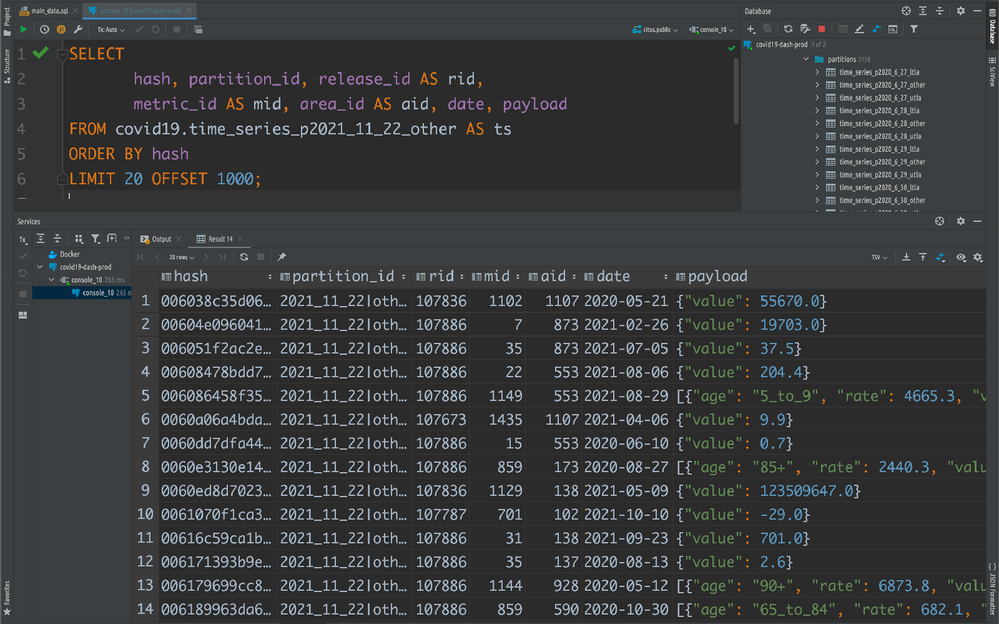Open TSV export format dropdown
The width and height of the screenshot is (999, 624).
[x=879, y=257]
